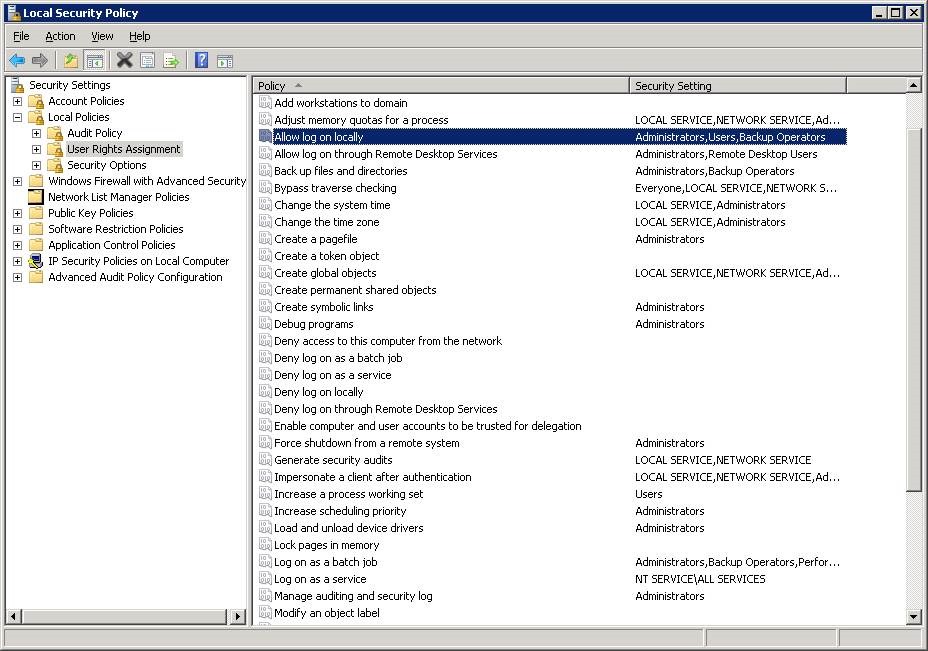This screenshot has height=651, width=928.
Task: Expand the Account Policies tree node
Action: tap(17, 101)
